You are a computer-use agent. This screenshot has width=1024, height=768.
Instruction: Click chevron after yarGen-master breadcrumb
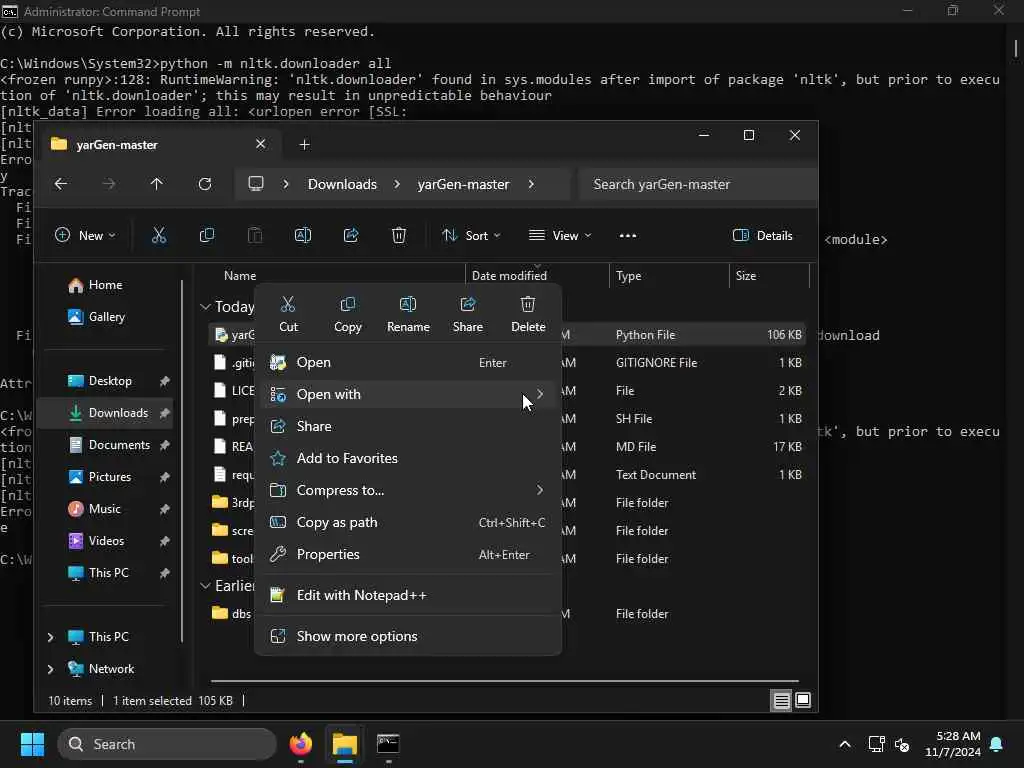[531, 184]
